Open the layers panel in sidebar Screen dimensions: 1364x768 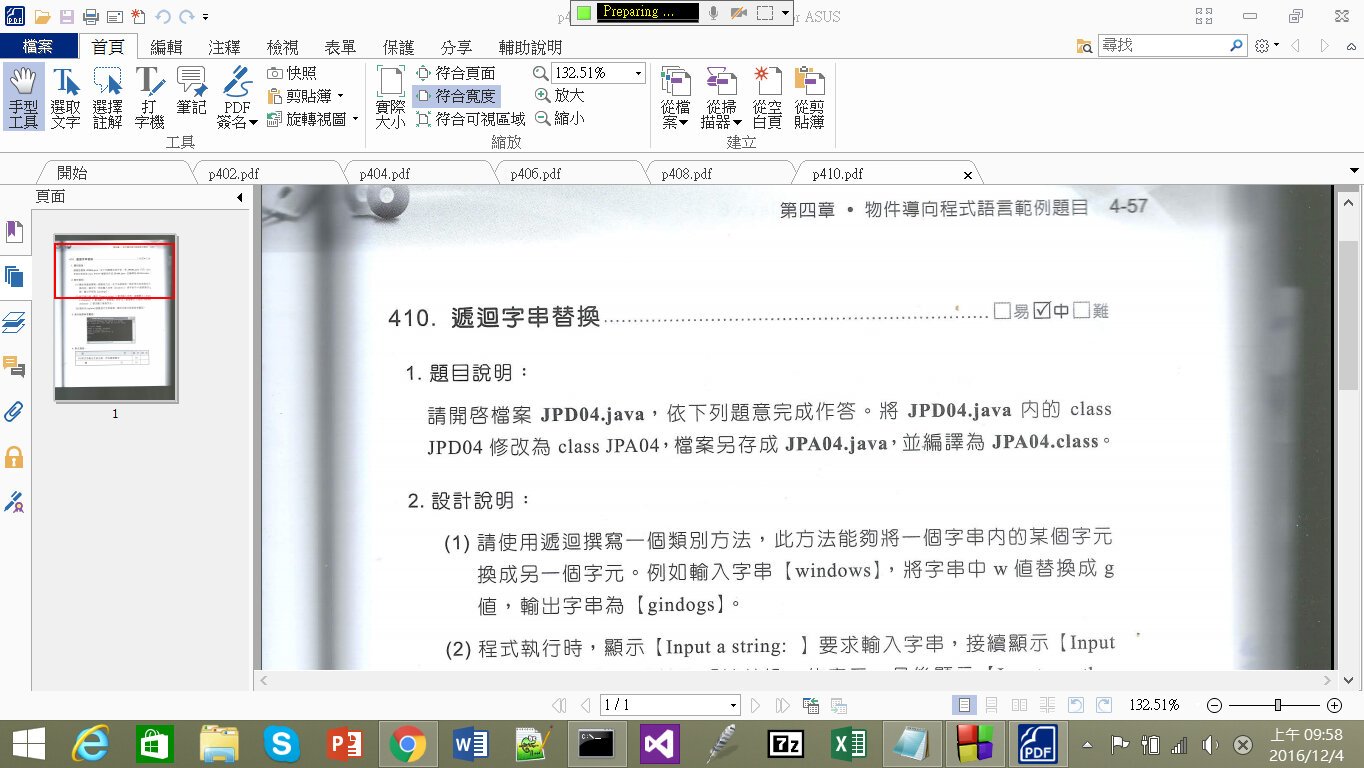coord(14,322)
